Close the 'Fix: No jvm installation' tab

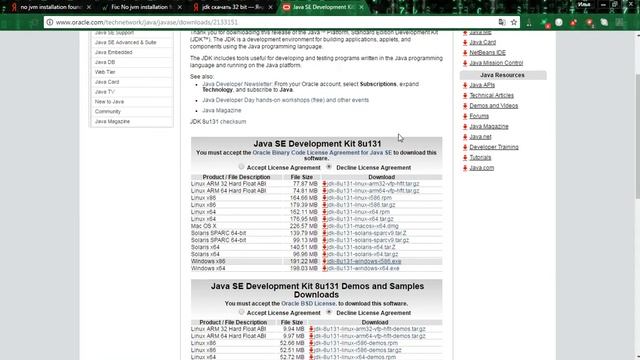(180, 7)
